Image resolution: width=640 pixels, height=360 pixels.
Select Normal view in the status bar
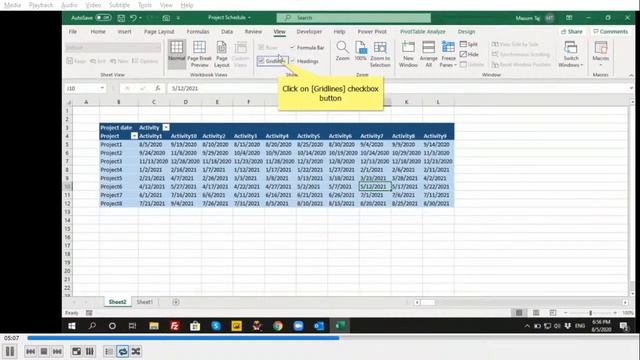(519, 313)
